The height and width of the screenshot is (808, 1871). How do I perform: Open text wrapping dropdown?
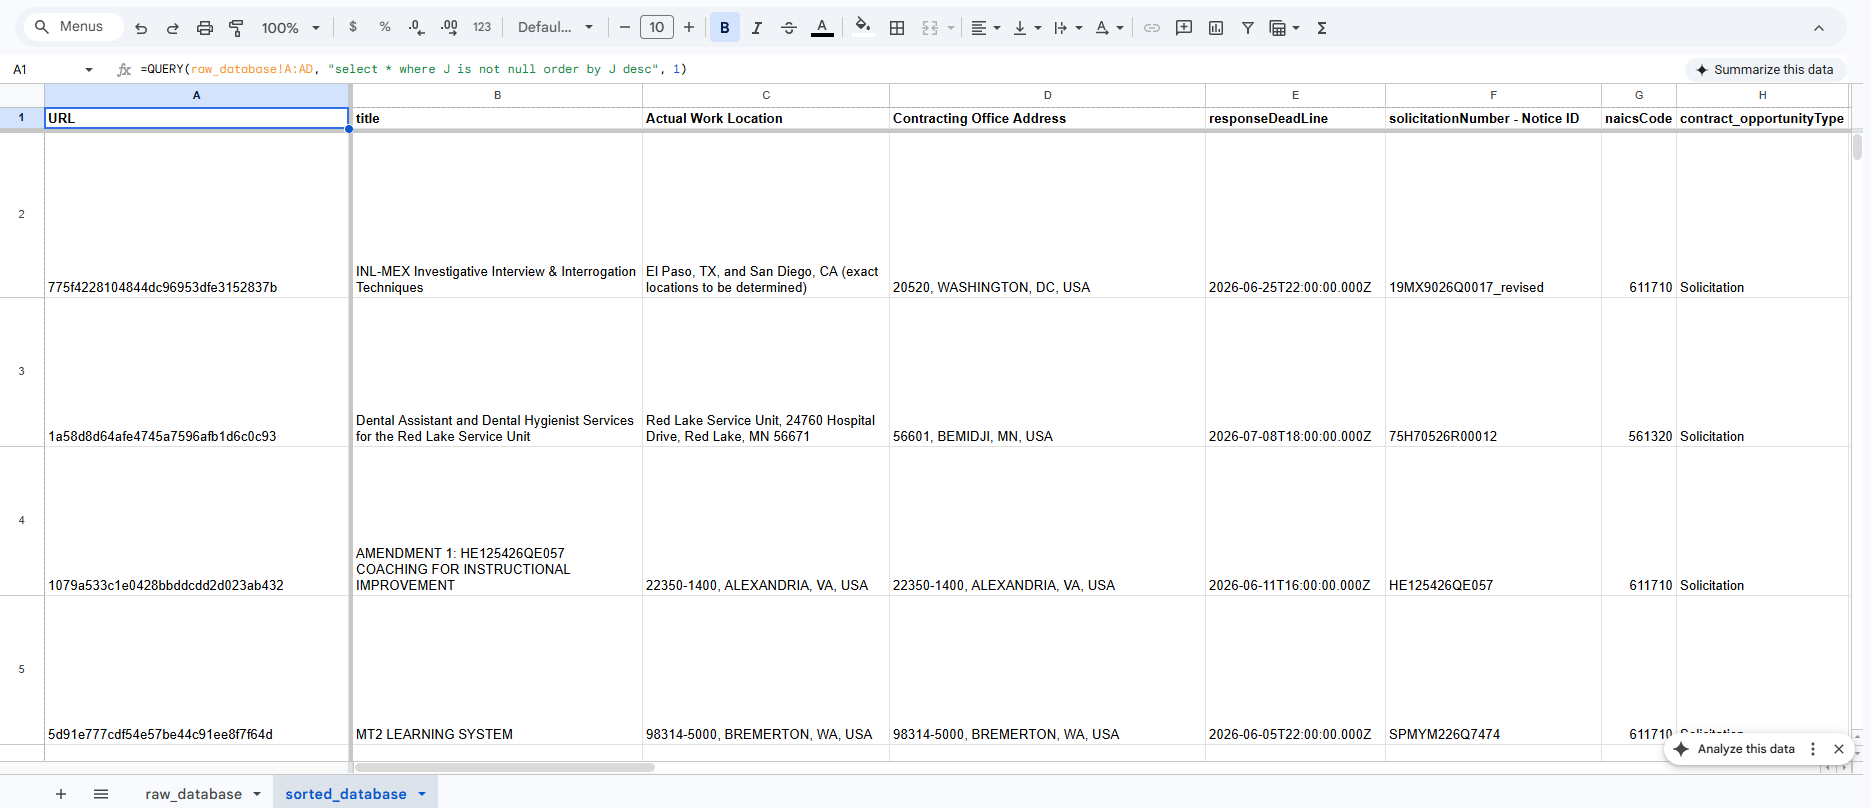(x=1067, y=27)
